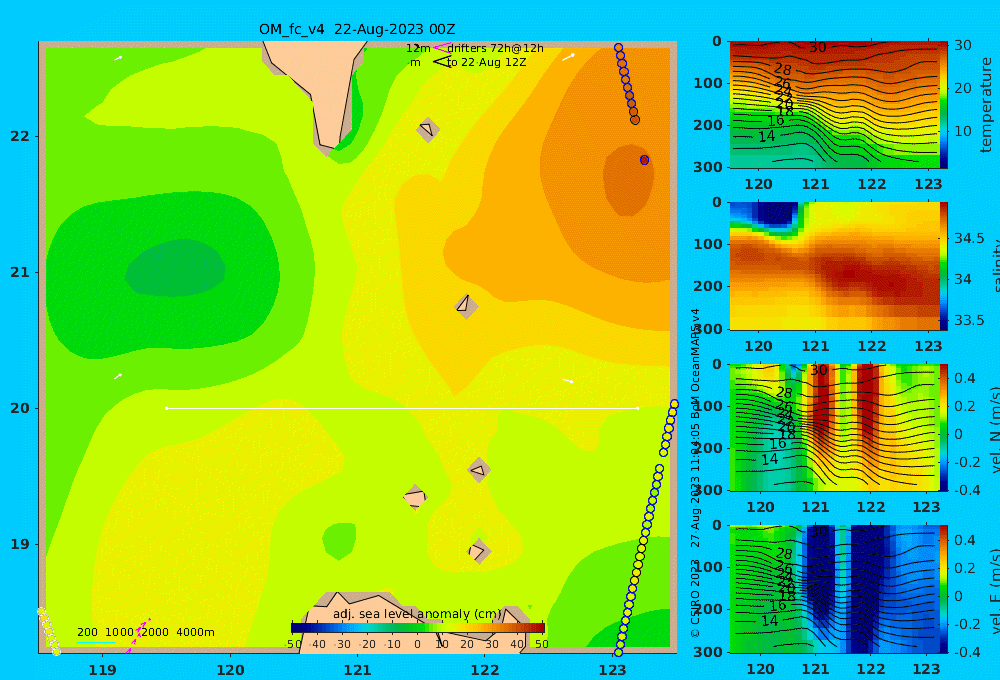
Task: Click the '33.5' tick on the salinity colorbar
Action: [969, 320]
